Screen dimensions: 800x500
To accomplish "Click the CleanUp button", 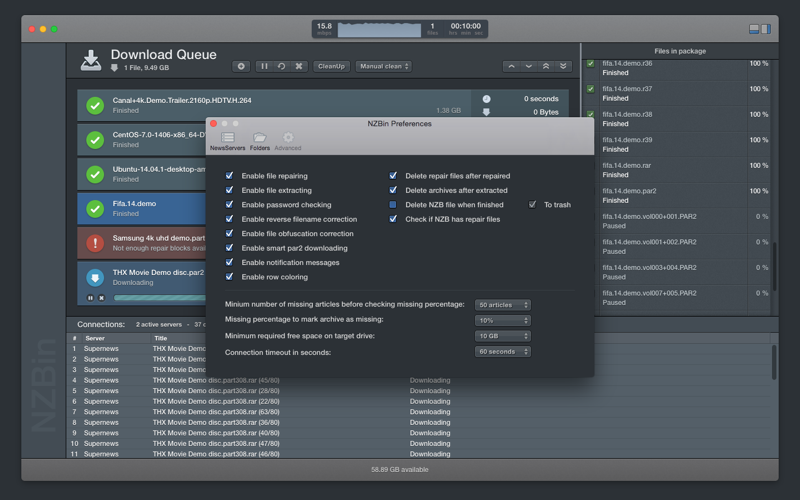I will [x=331, y=66].
